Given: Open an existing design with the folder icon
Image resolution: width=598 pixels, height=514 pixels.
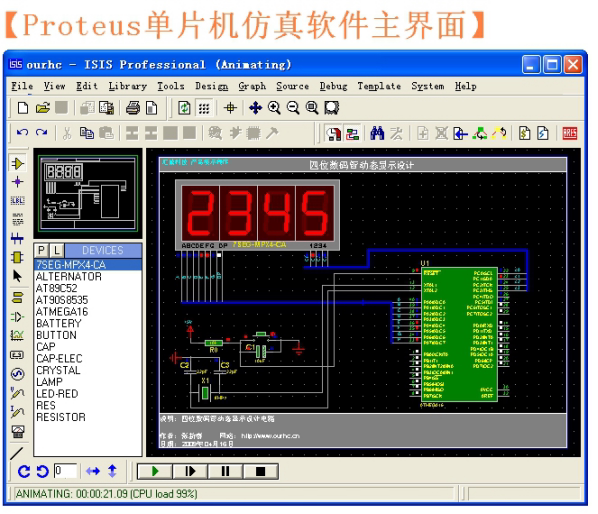Looking at the screenshot, I should click(x=43, y=108).
